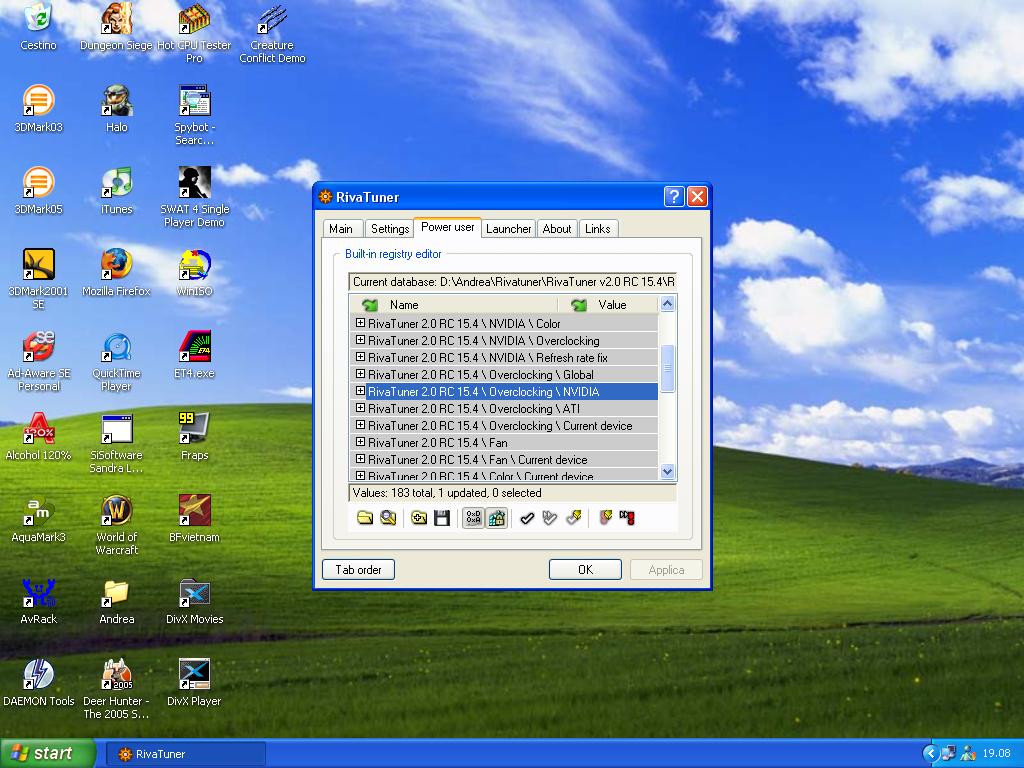Image resolution: width=1024 pixels, height=768 pixels.
Task: Click the black checkmark icon
Action: (527, 518)
